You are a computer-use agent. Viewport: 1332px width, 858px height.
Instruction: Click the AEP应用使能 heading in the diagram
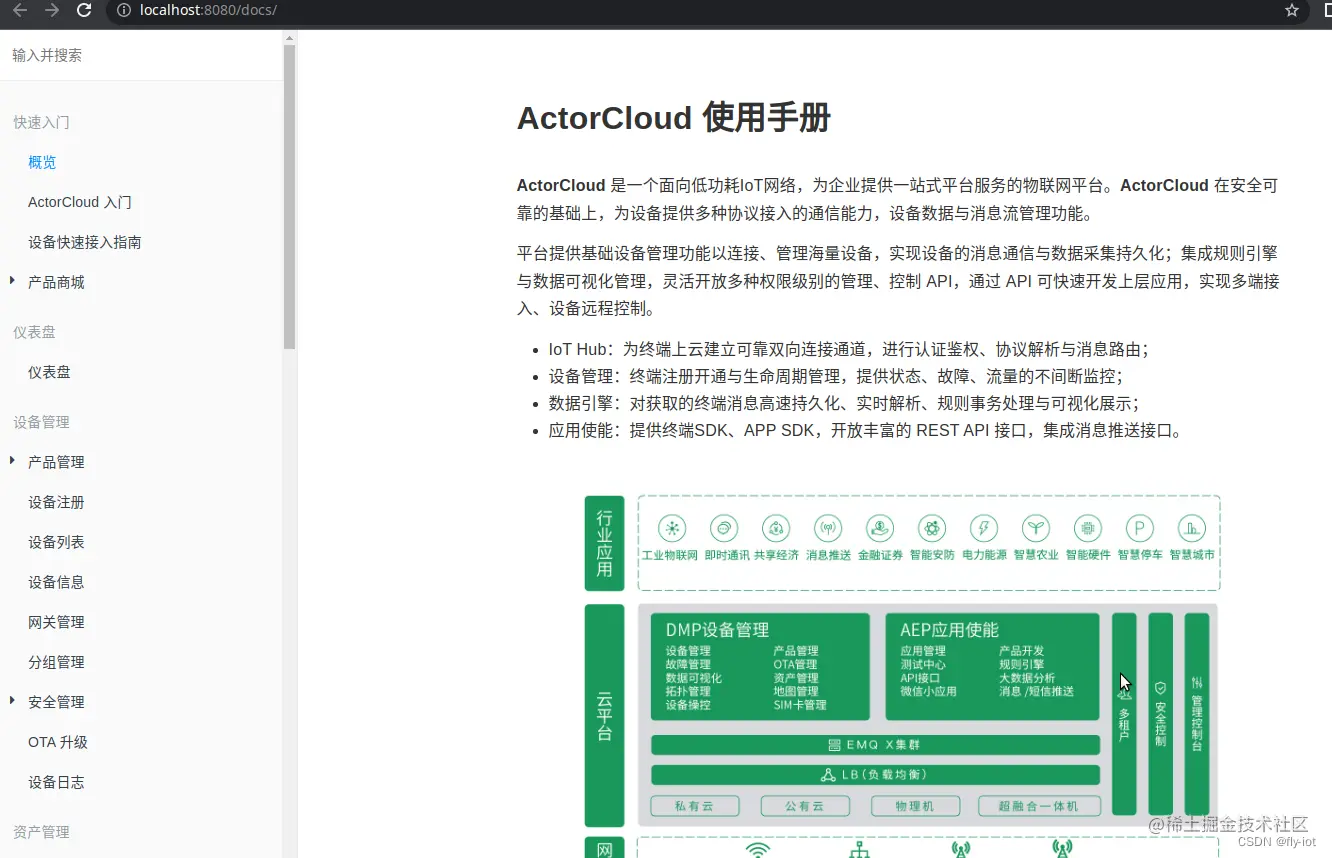pyautogui.click(x=949, y=630)
